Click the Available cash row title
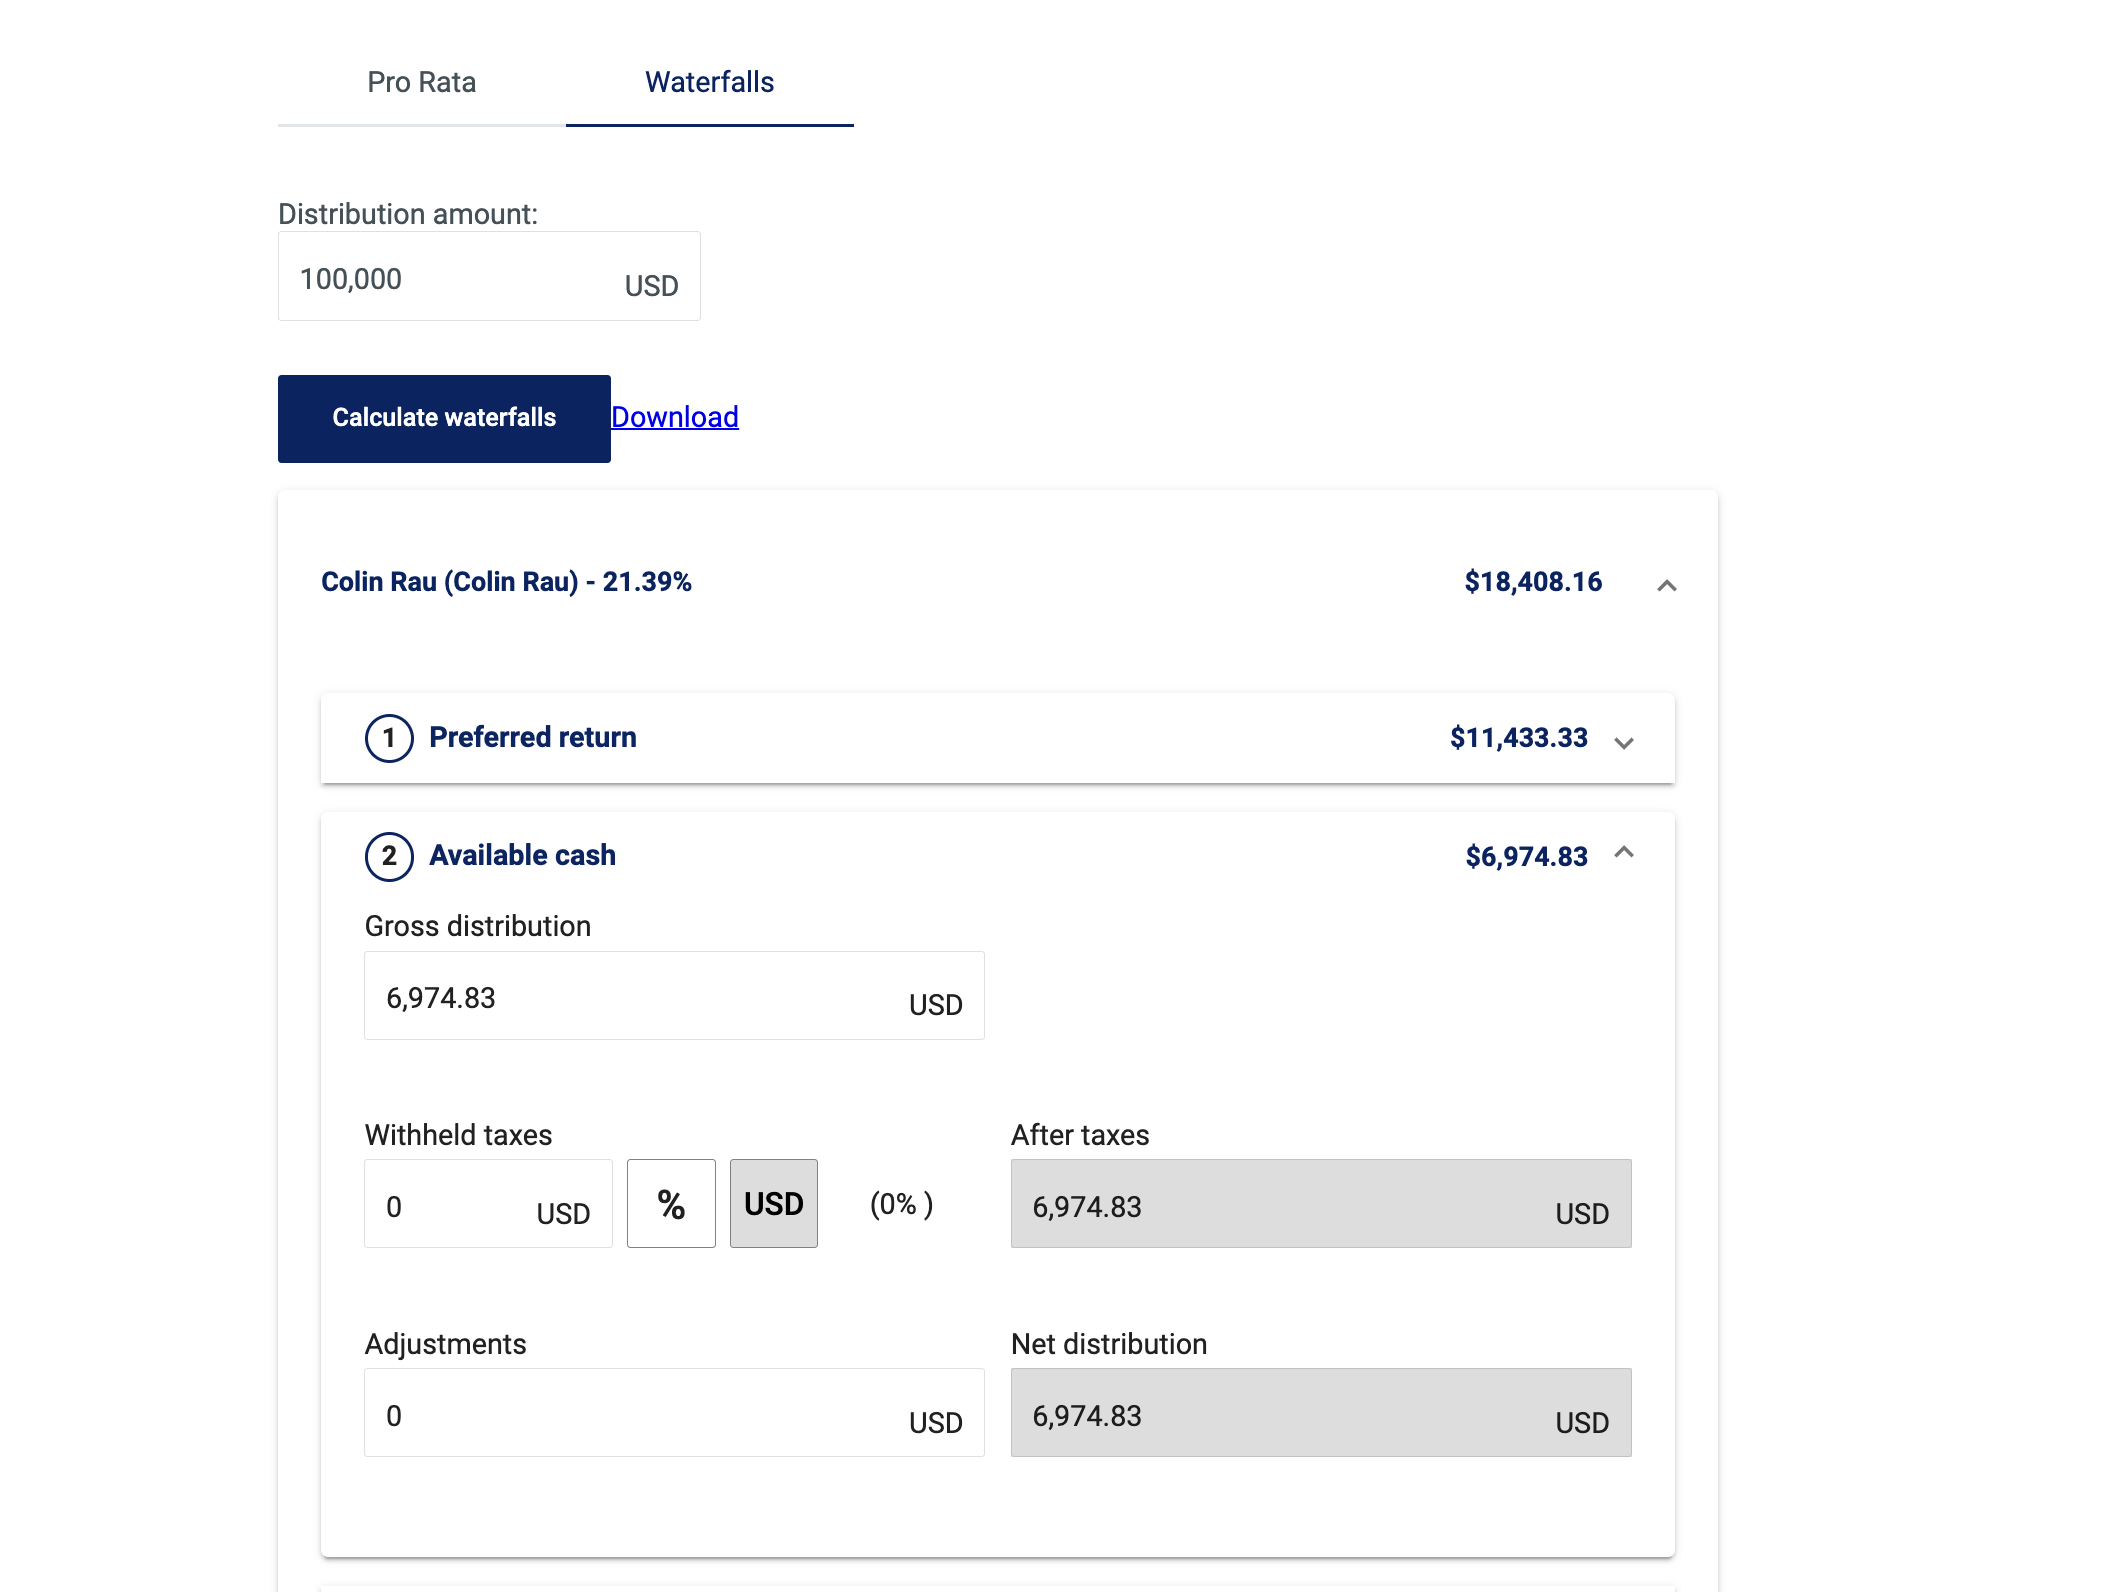Screen dimensions: 2120x1592 pos(522,856)
